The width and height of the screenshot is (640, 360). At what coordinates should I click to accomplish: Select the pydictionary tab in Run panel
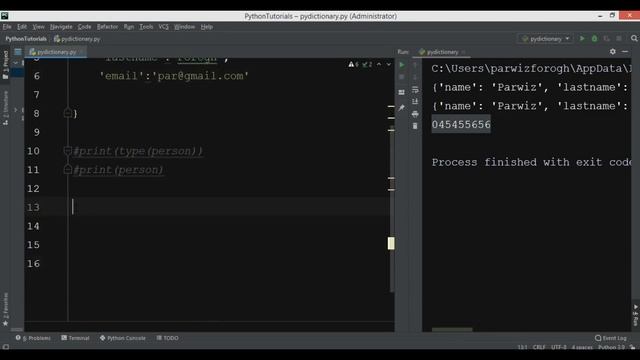click(442, 52)
